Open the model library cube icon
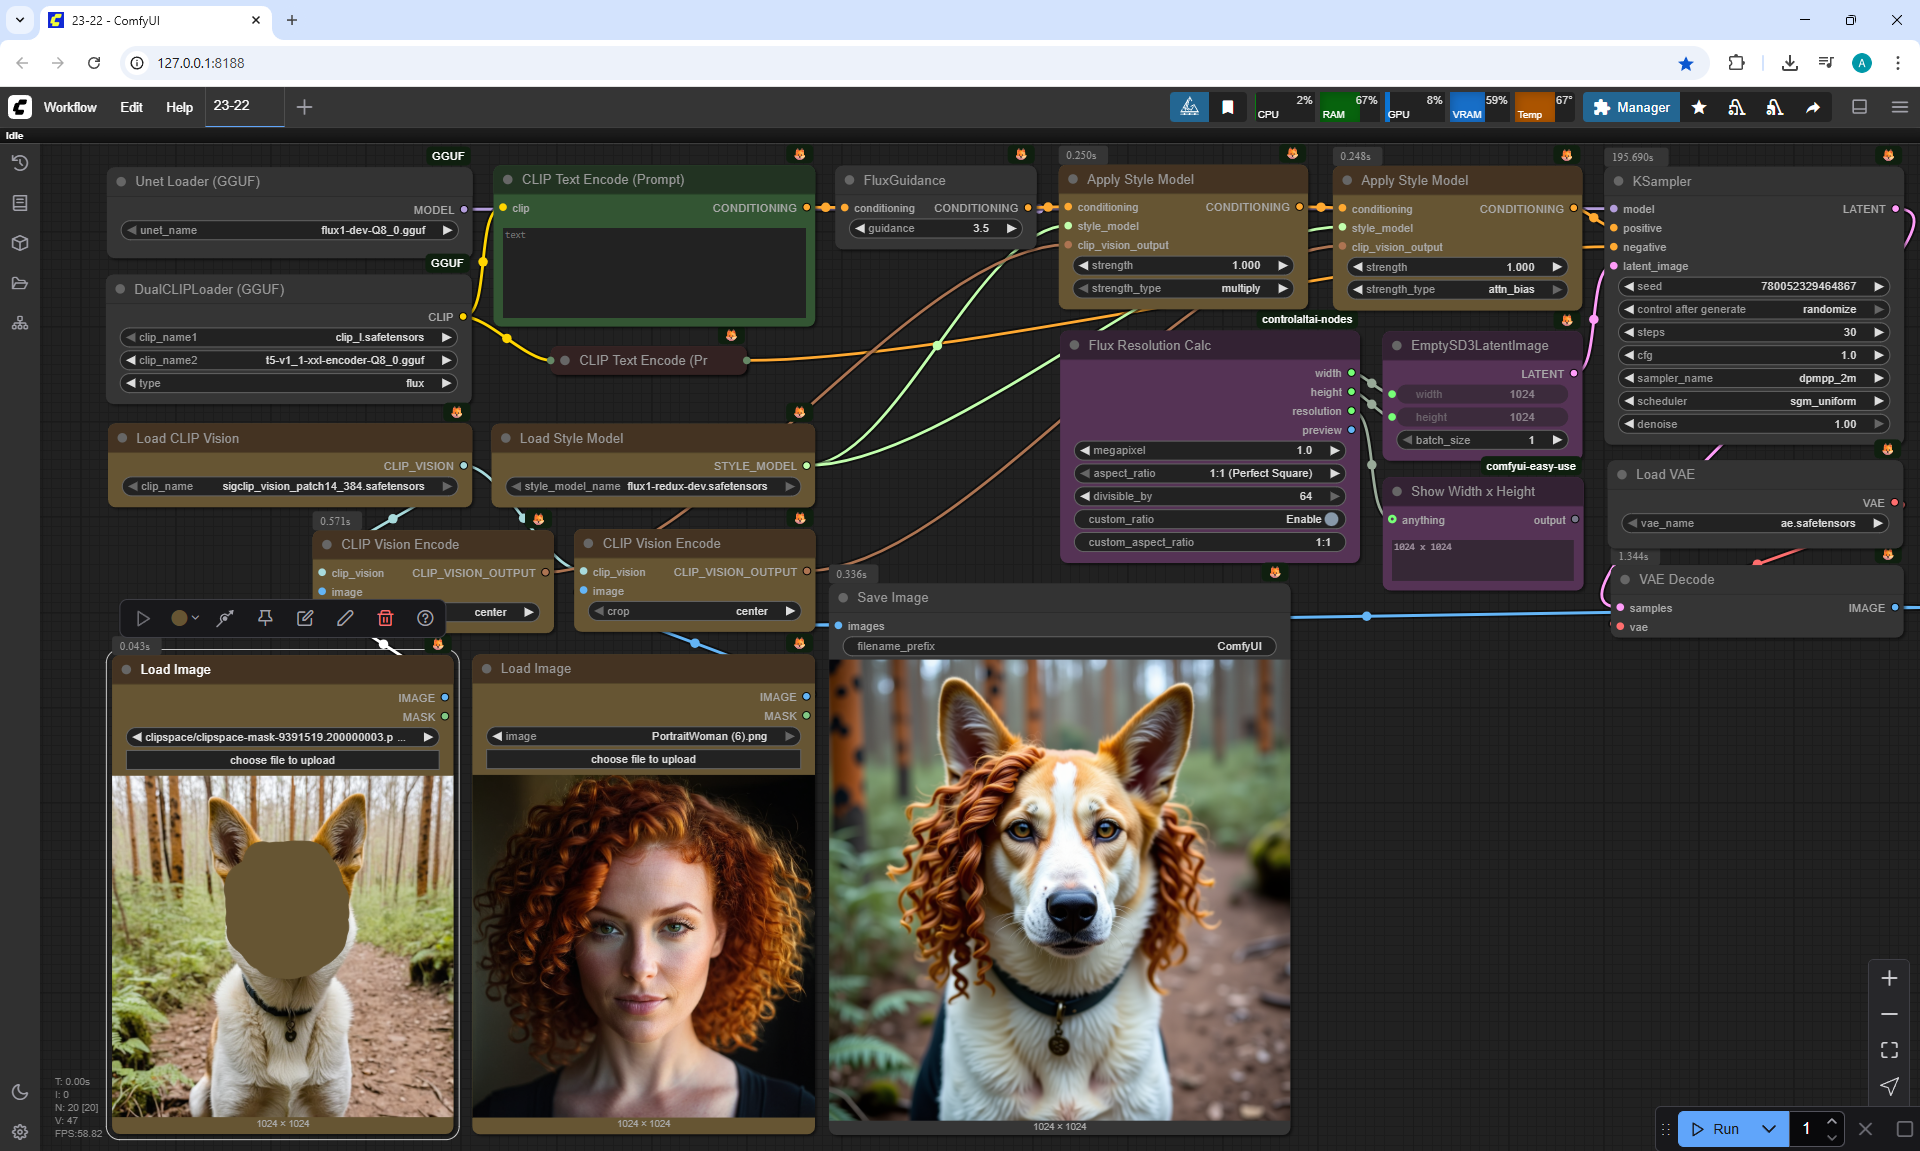The image size is (1920, 1151). (x=20, y=243)
